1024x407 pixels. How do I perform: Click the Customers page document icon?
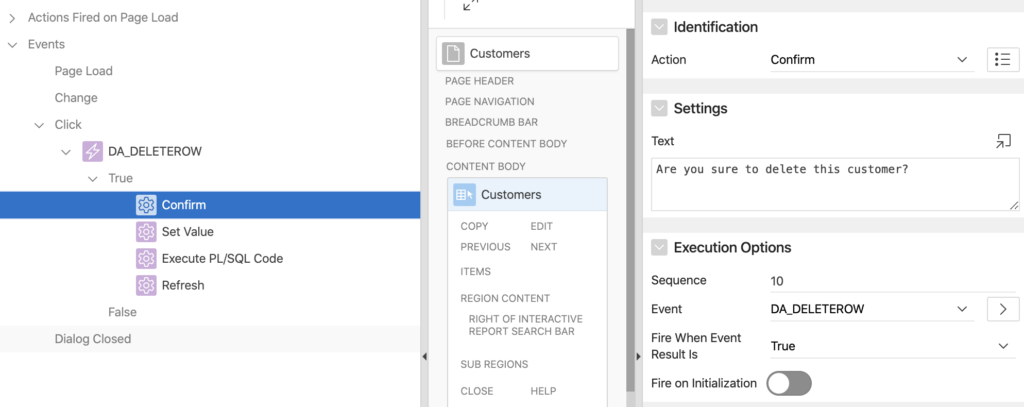453,54
